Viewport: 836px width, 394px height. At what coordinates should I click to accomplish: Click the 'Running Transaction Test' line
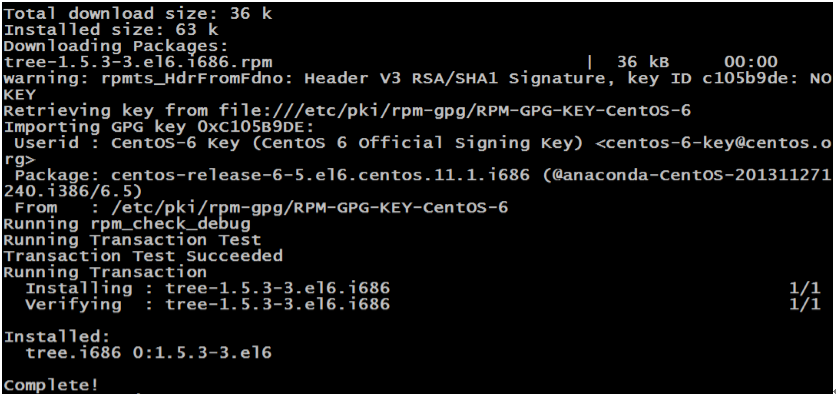[133, 240]
